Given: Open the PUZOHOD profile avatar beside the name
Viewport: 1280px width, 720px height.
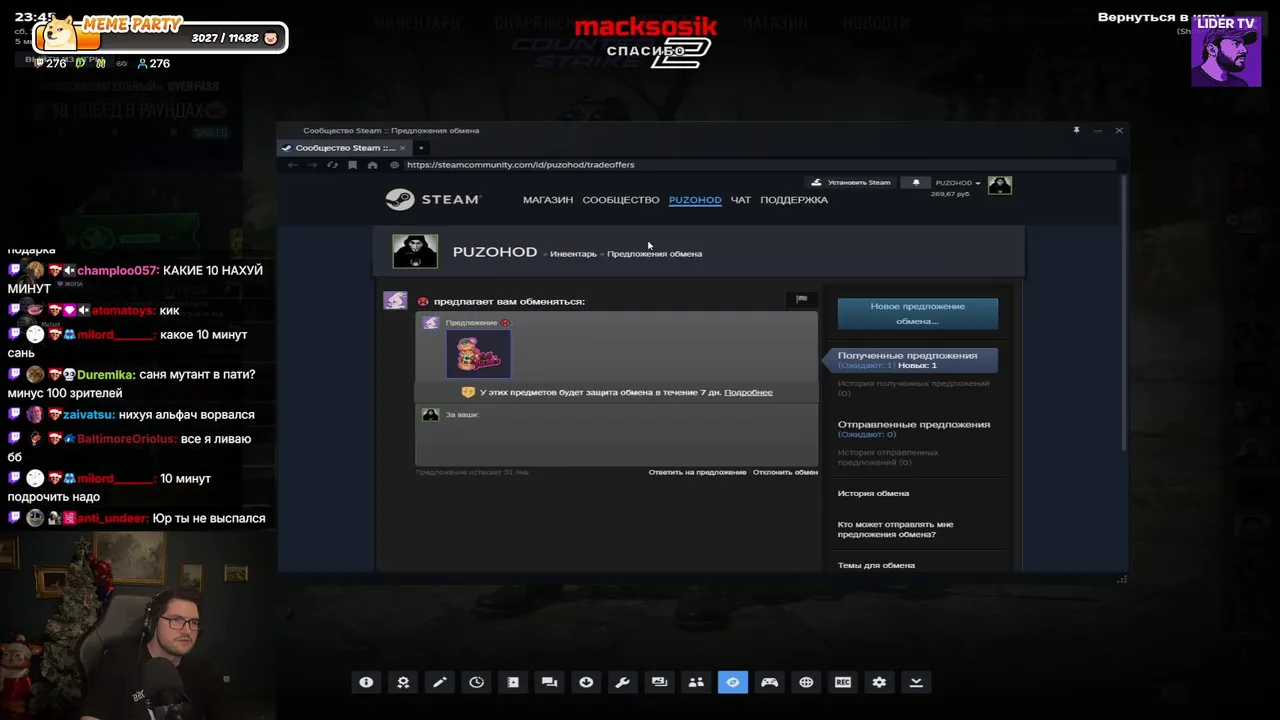Looking at the screenshot, I should (x=415, y=251).
